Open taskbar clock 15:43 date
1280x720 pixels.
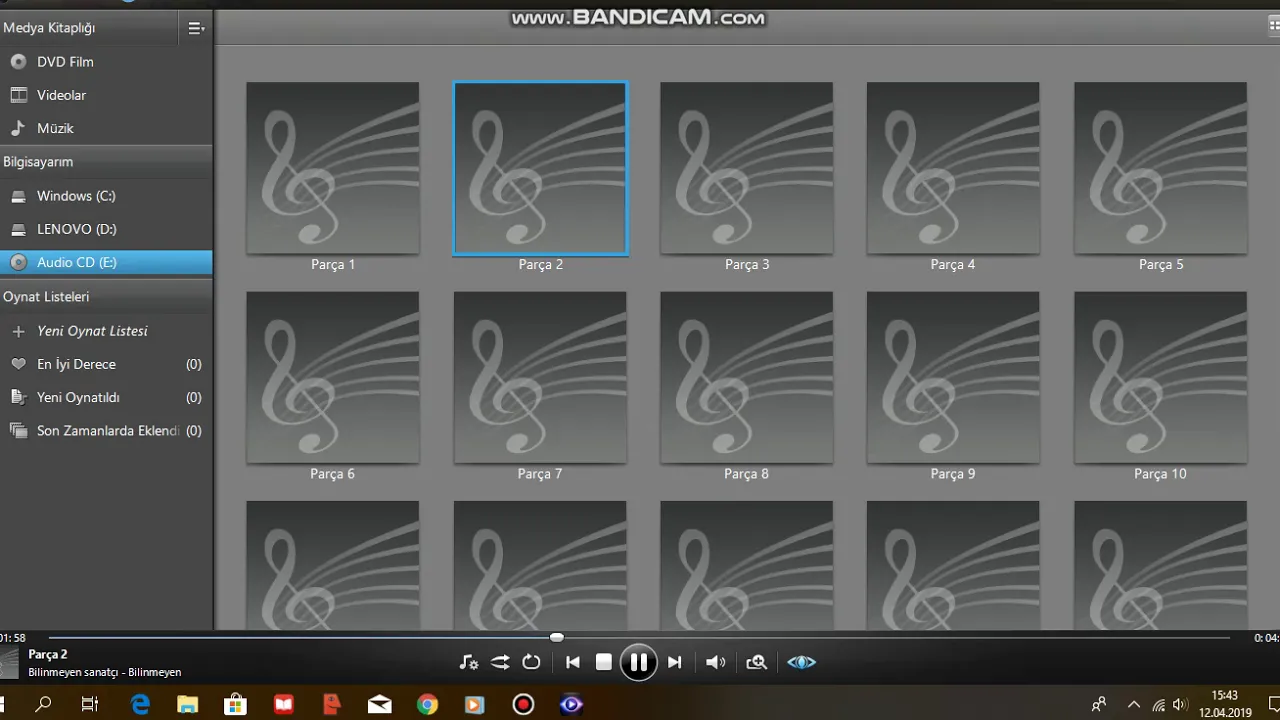tap(1225, 704)
